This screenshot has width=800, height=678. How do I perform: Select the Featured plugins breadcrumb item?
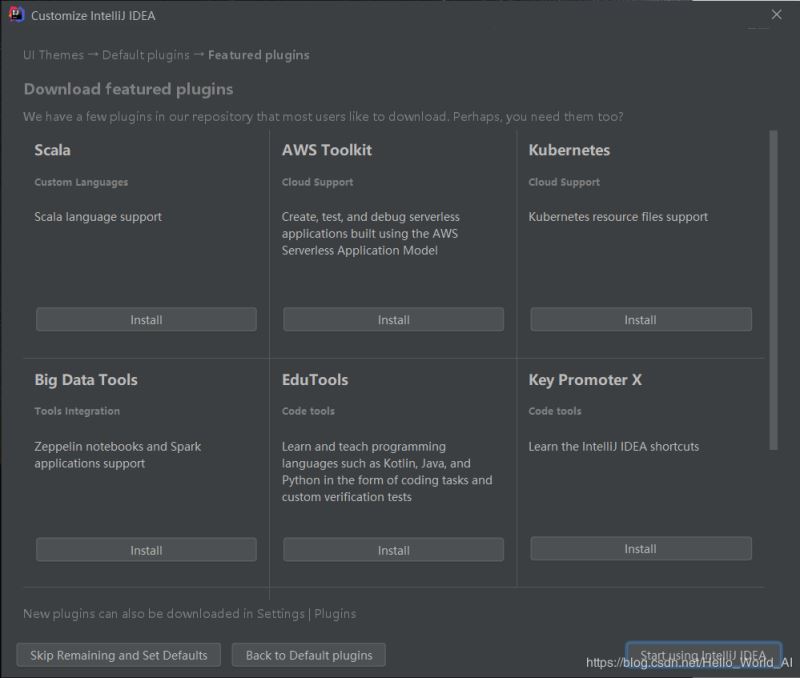click(257, 55)
